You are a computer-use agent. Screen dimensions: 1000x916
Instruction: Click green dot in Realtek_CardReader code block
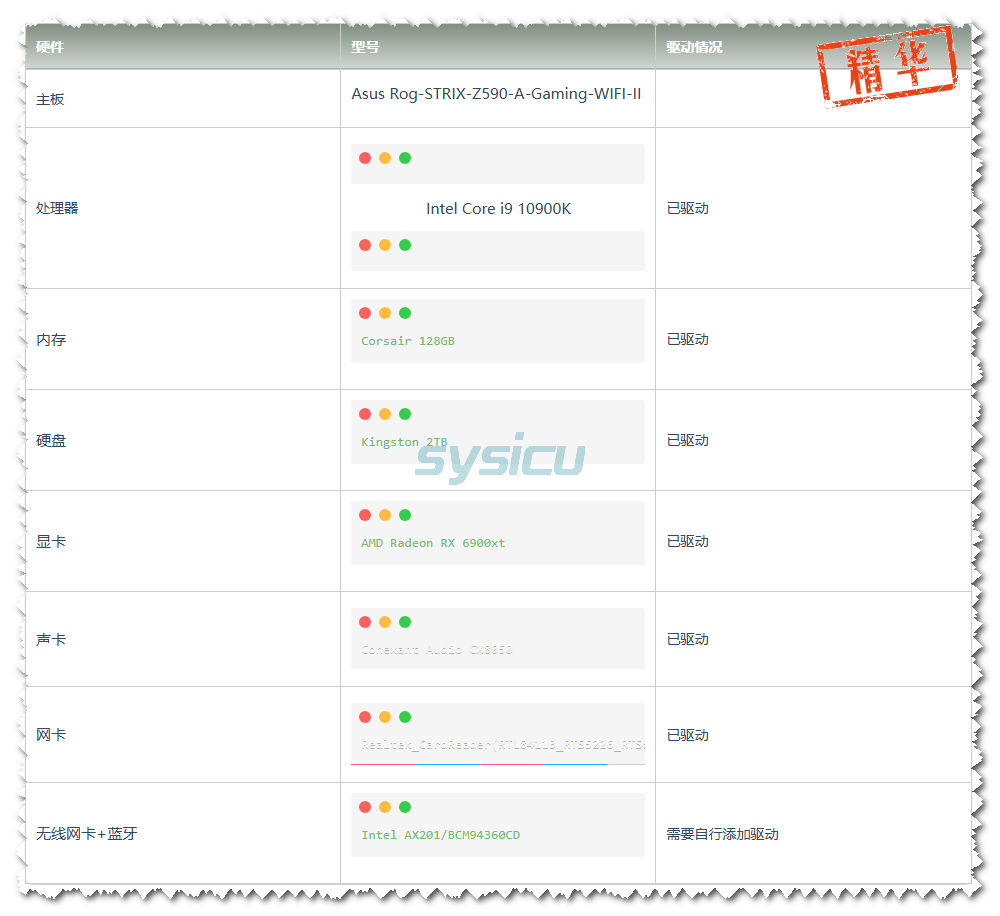pos(405,717)
